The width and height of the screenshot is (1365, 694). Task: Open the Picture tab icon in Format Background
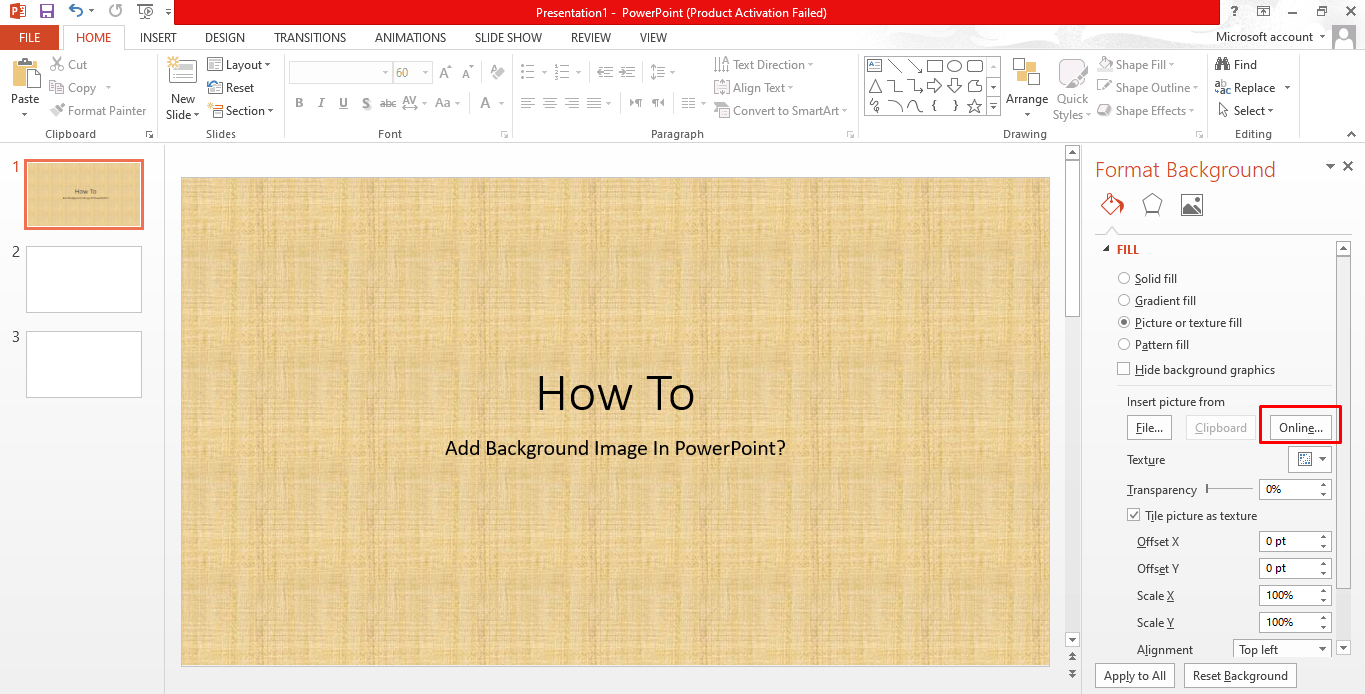pos(1191,204)
